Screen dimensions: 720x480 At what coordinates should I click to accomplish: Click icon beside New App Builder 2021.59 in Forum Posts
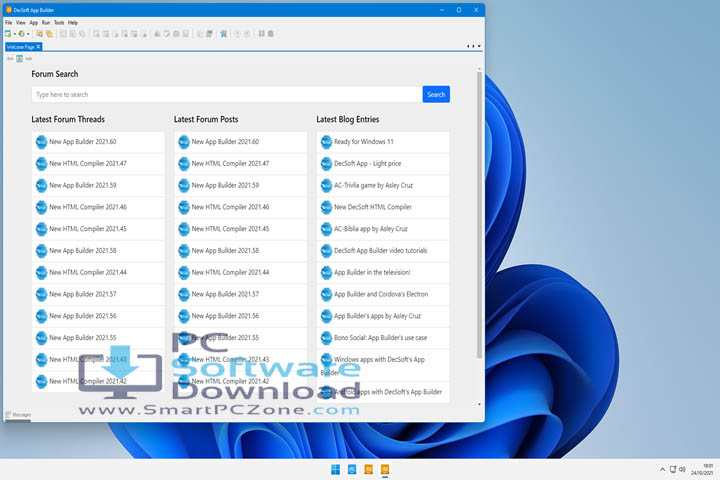click(x=184, y=185)
